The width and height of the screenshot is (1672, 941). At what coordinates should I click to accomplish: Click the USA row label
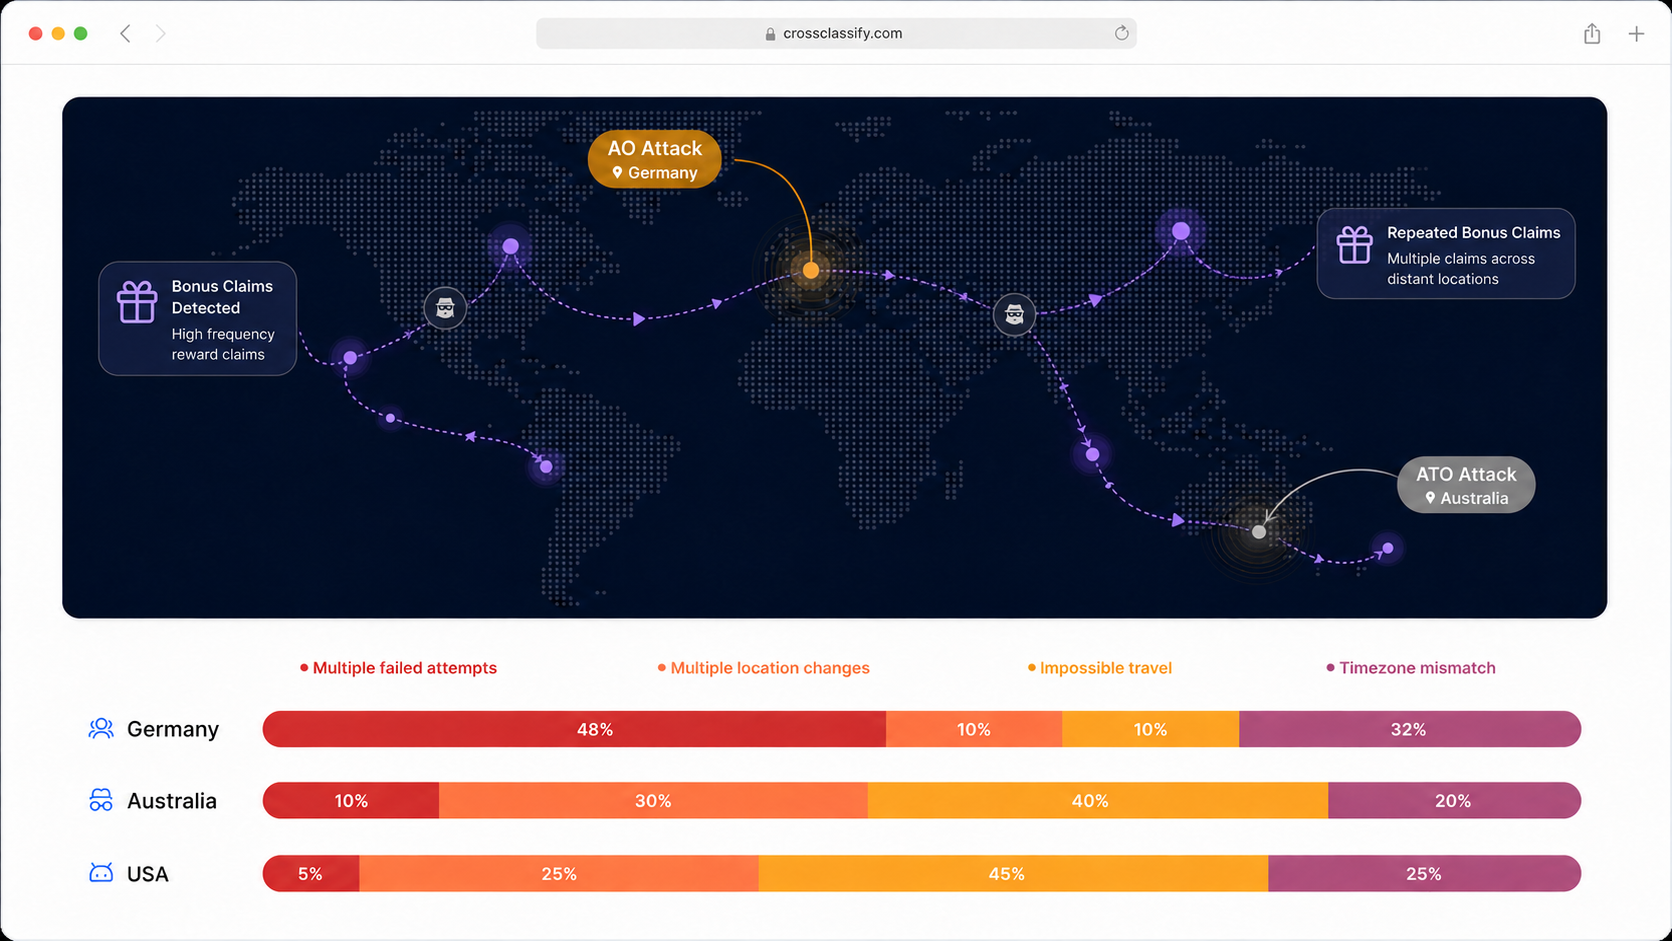click(148, 873)
